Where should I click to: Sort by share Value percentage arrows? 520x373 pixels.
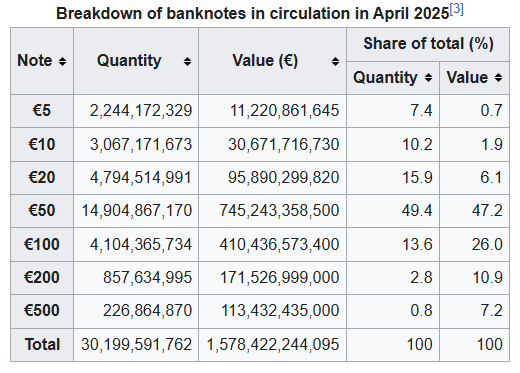click(x=498, y=78)
